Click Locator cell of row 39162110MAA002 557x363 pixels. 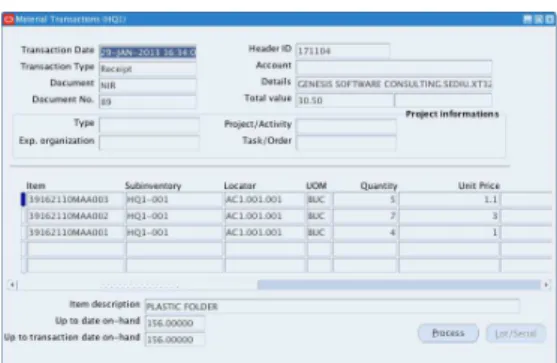265,216
